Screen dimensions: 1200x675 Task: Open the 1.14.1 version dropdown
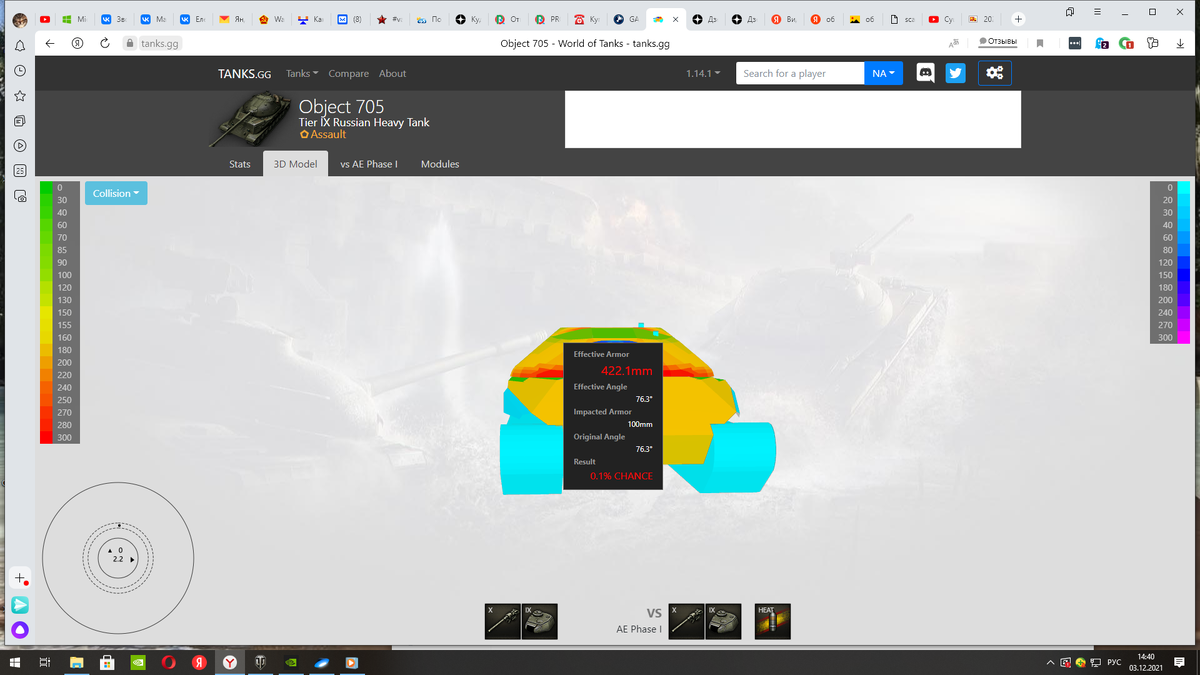704,73
